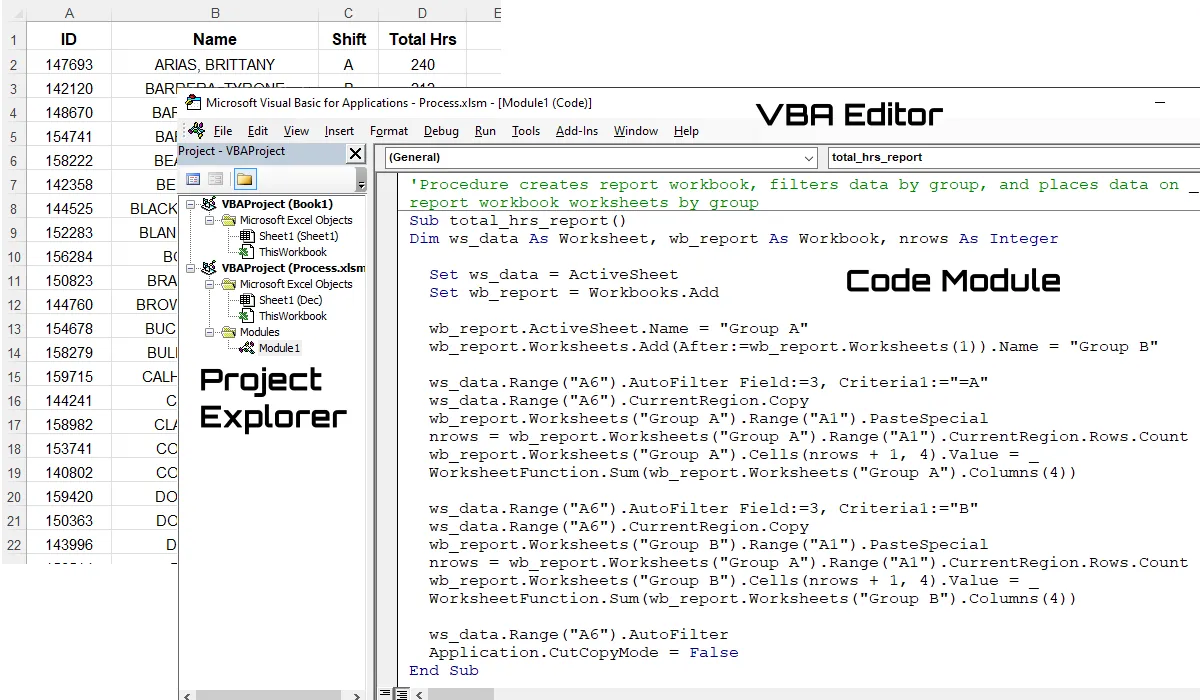Select column A header in Excel sheet
This screenshot has height=700, width=1200.
69,13
